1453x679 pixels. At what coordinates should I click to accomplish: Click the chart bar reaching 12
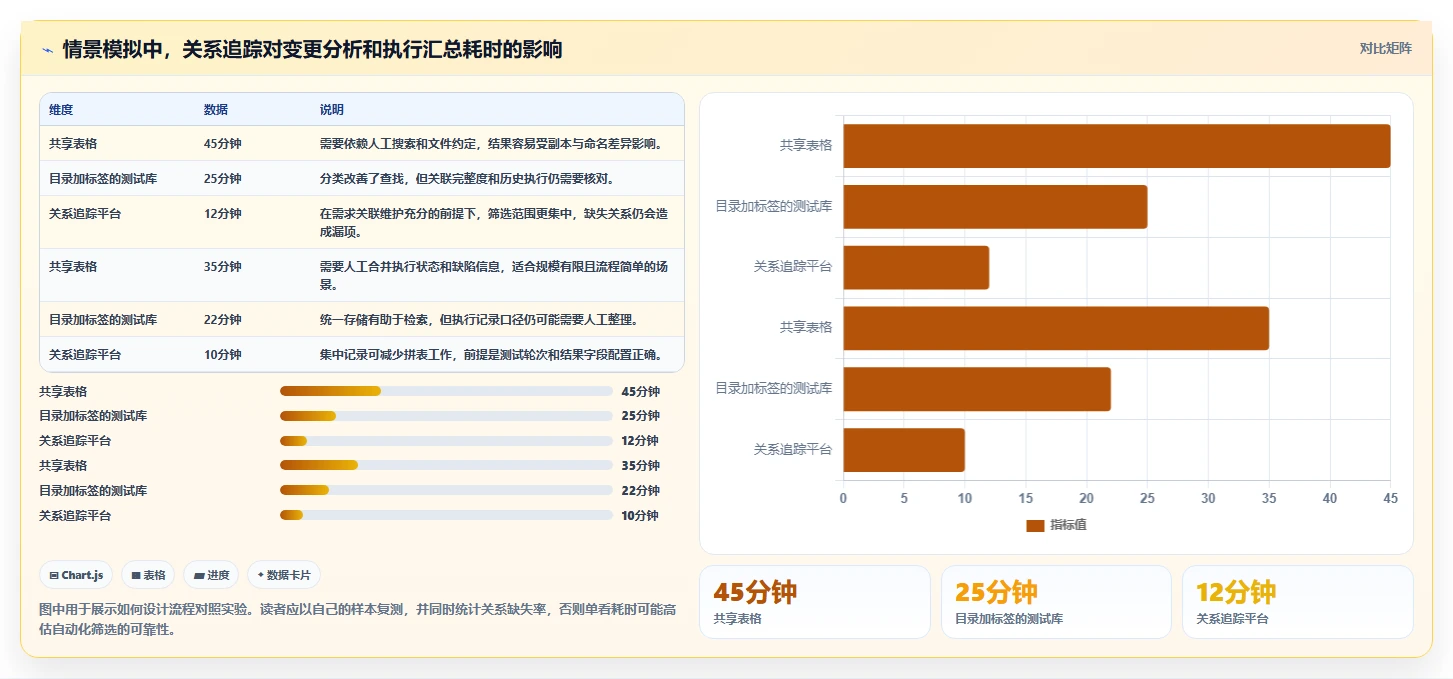916,268
